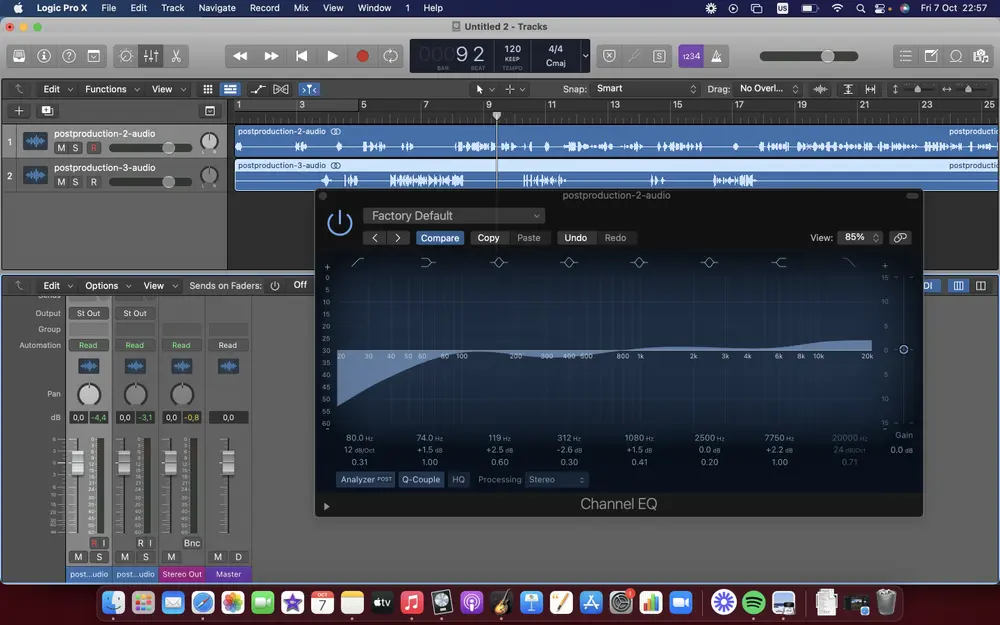Solo the postproduction-3-audio track
Screen dimensions: 1000x625
[x=77, y=182]
